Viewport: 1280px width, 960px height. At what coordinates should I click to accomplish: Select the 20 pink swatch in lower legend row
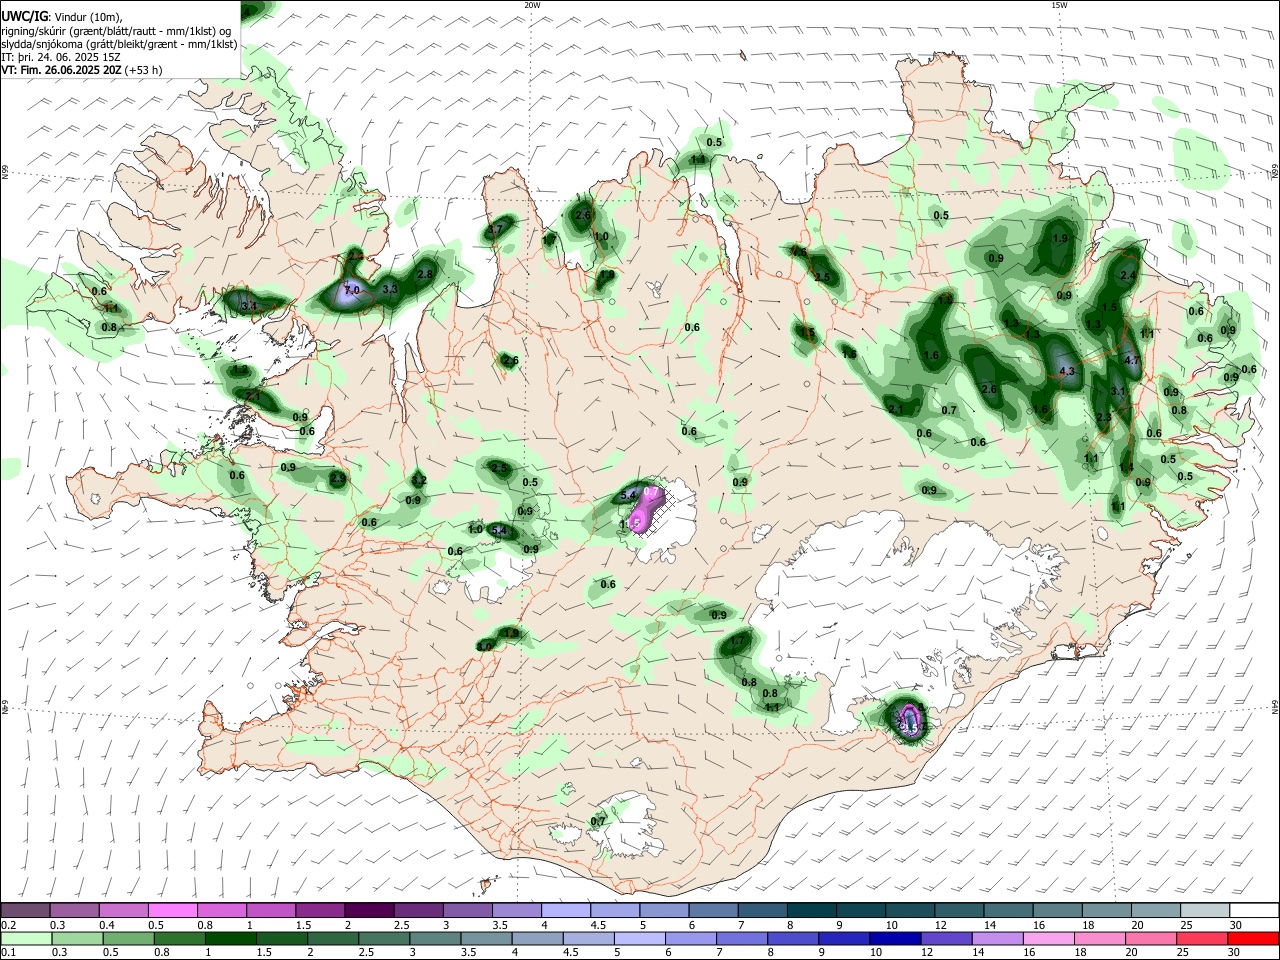(1149, 938)
